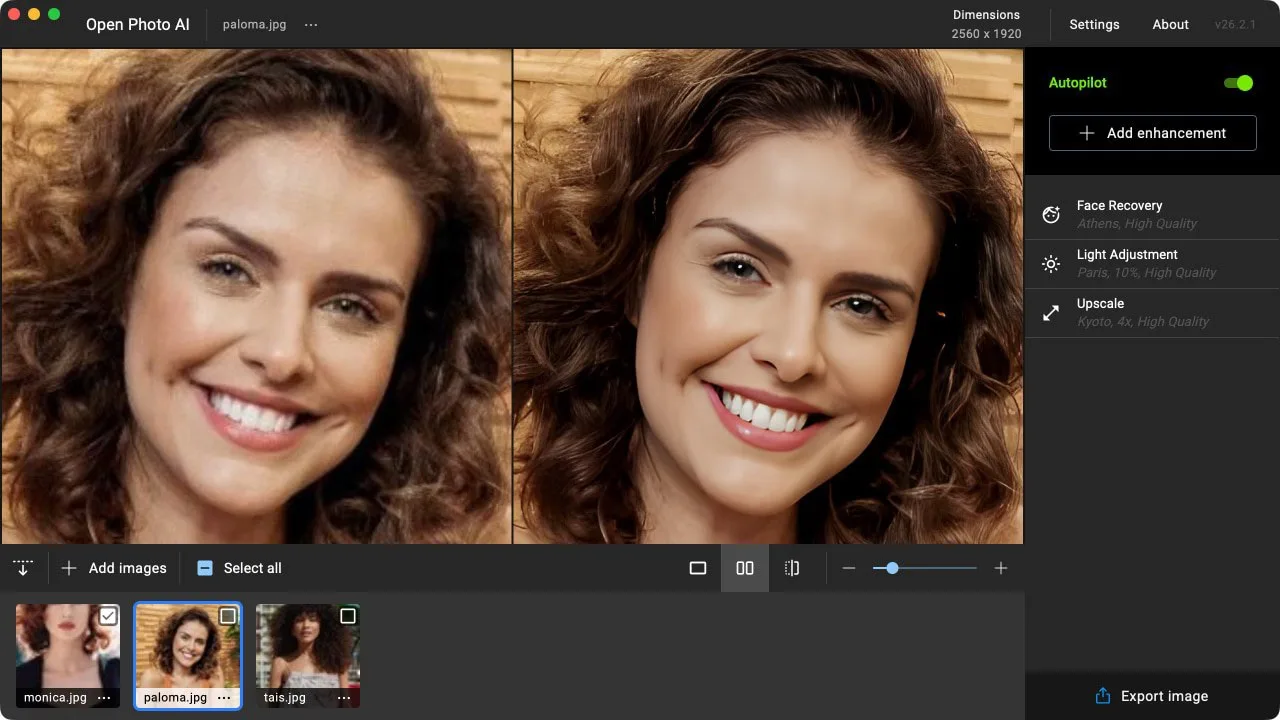Open the About page
The width and height of the screenshot is (1280, 720).
[x=1170, y=25]
